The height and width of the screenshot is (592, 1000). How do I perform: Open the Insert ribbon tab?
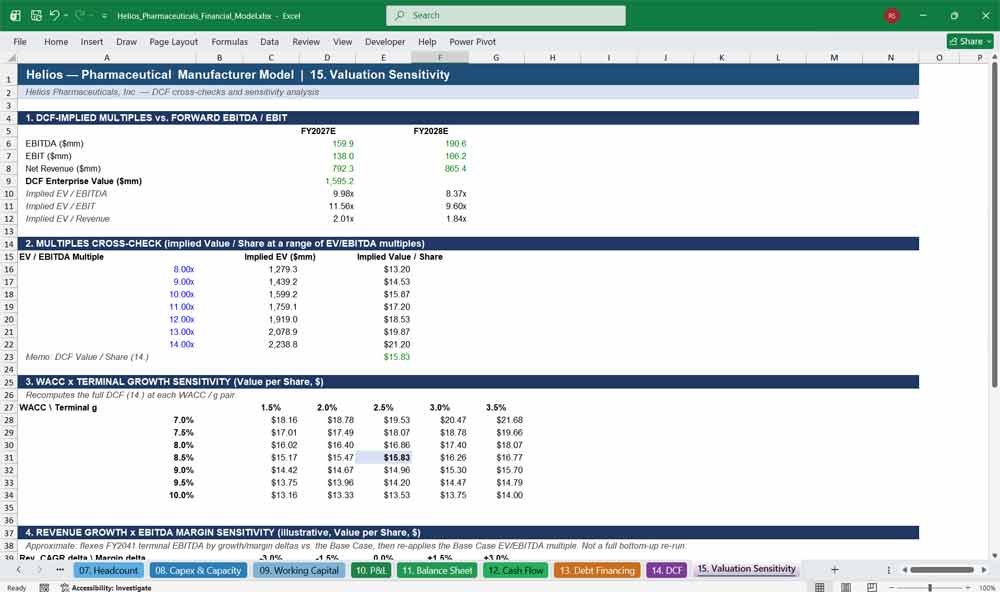click(92, 41)
